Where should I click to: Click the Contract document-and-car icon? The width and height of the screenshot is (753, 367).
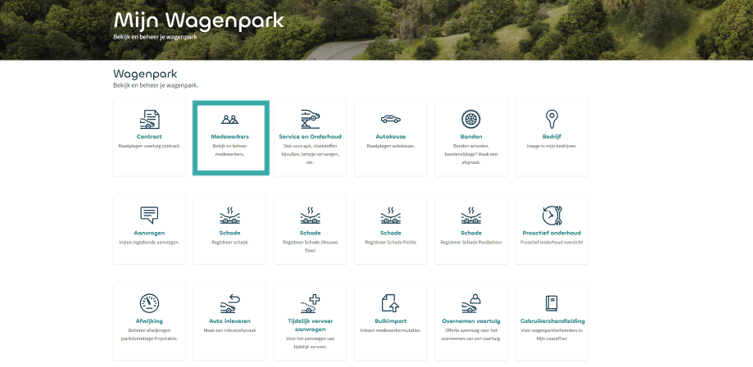click(x=149, y=120)
